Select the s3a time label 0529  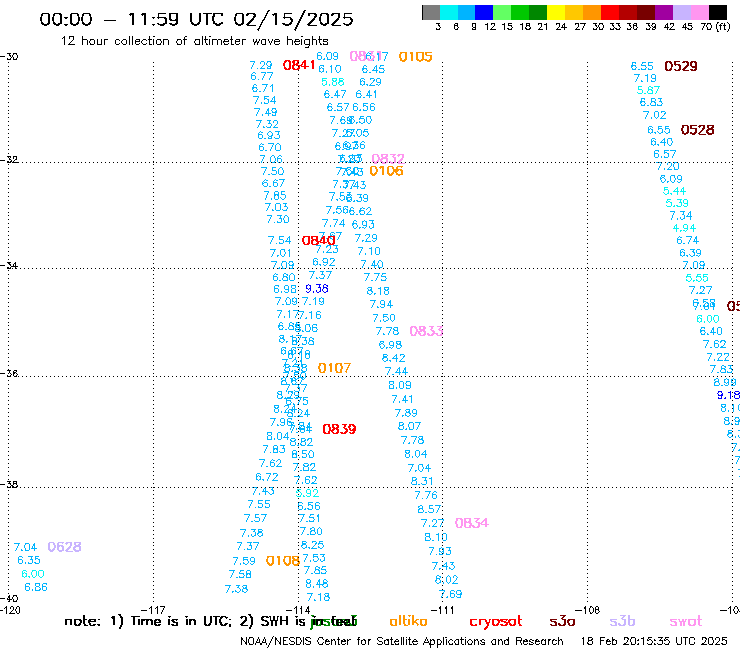point(681,66)
